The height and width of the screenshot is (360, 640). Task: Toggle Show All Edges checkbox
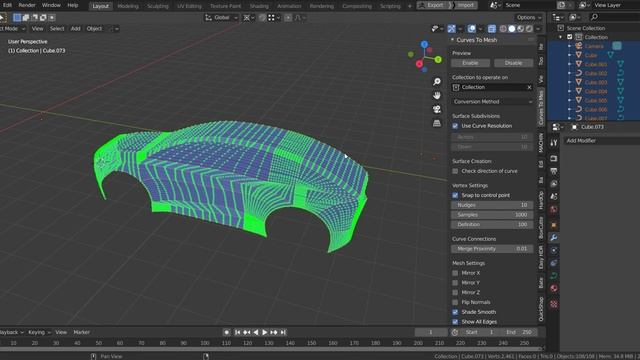click(455, 322)
